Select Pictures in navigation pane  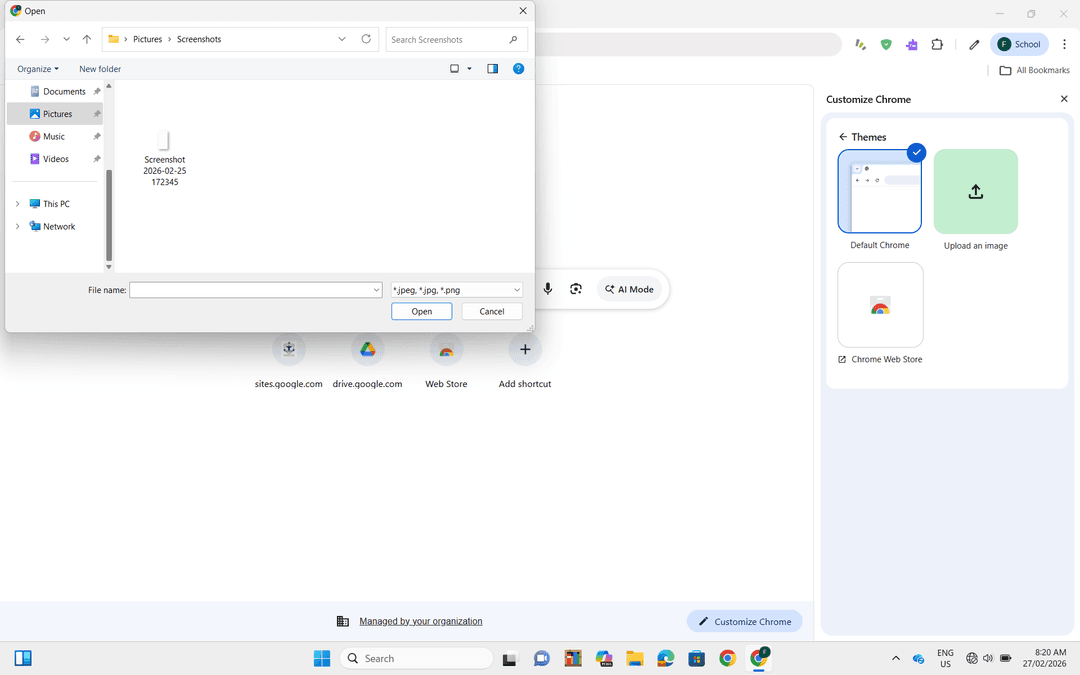[57, 114]
